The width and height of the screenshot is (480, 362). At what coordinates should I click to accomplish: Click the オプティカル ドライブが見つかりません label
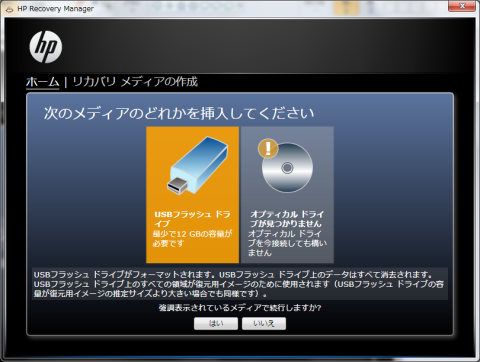[x=287, y=219]
